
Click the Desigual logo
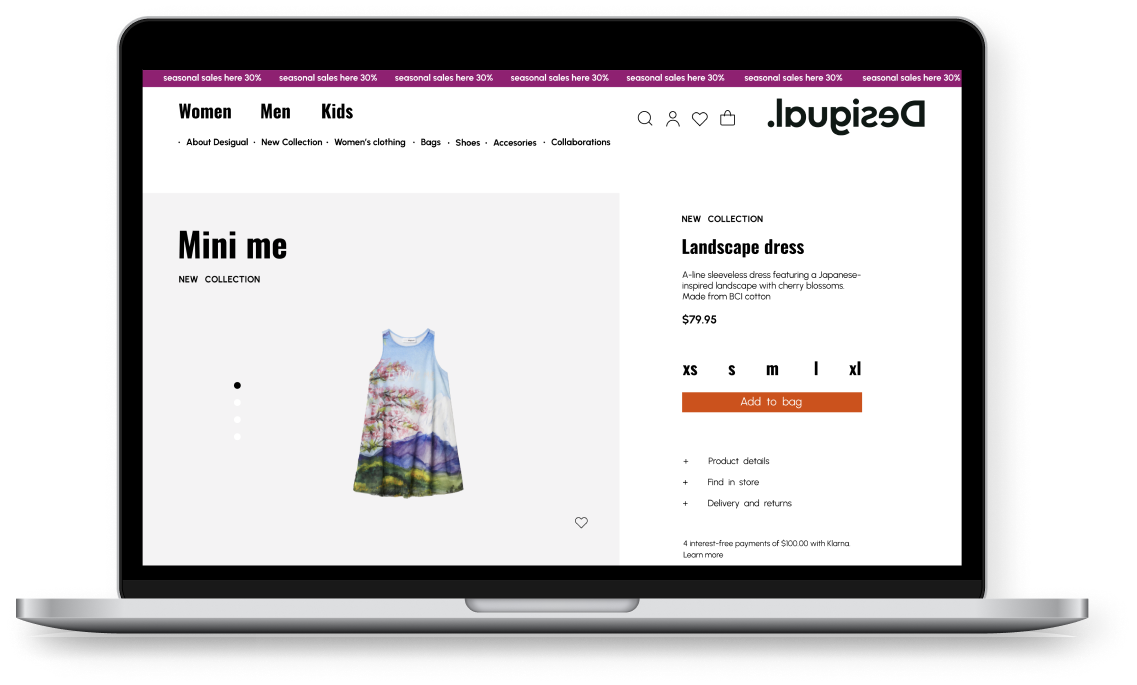coord(846,116)
